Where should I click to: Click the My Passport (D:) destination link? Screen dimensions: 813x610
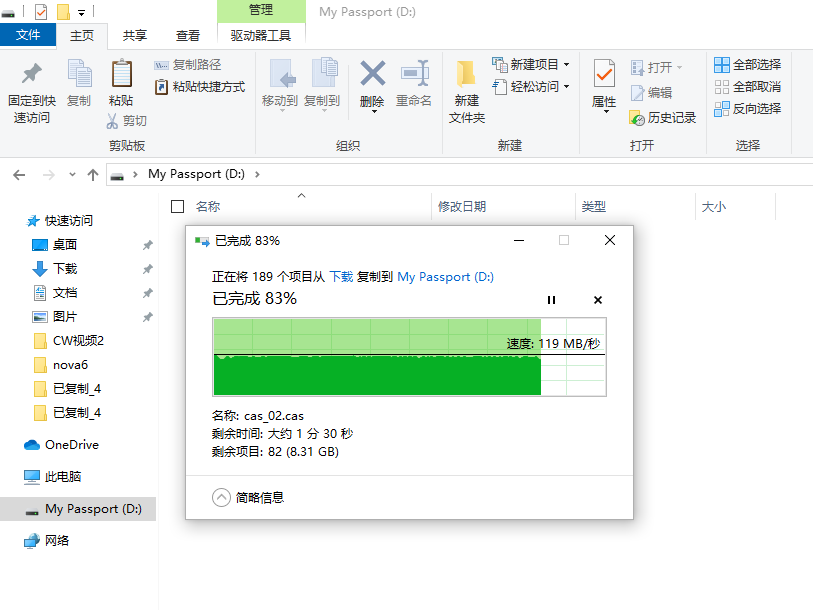[445, 277]
